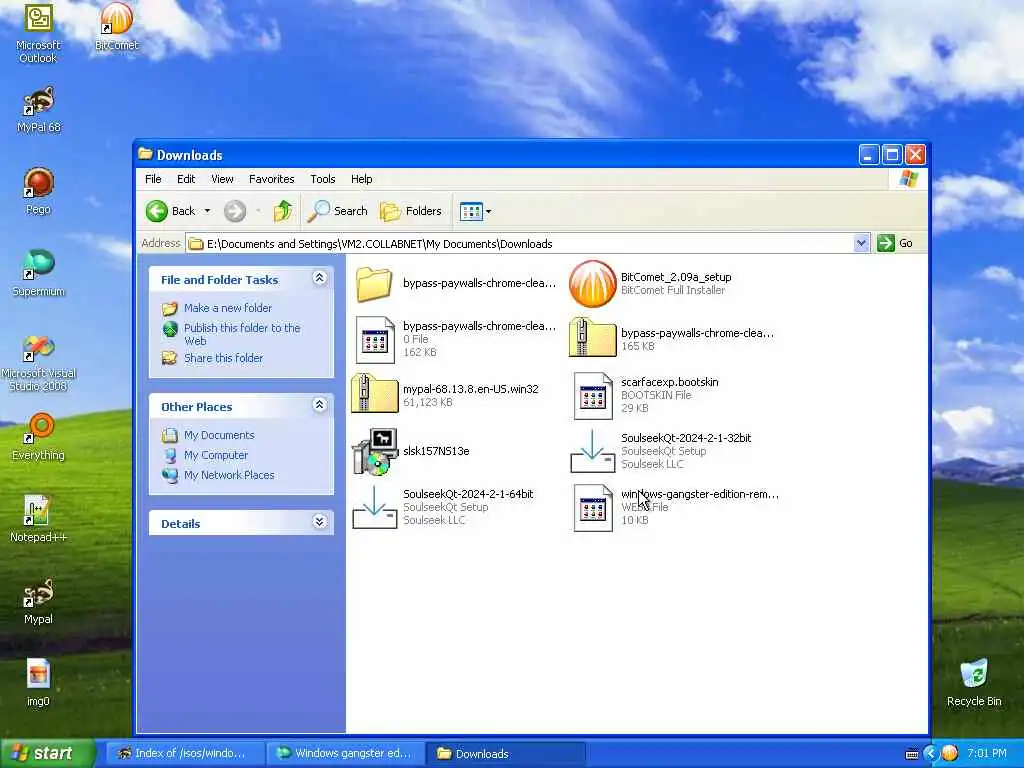Switch to Windows gangster ed... taskbar window

(x=345, y=753)
